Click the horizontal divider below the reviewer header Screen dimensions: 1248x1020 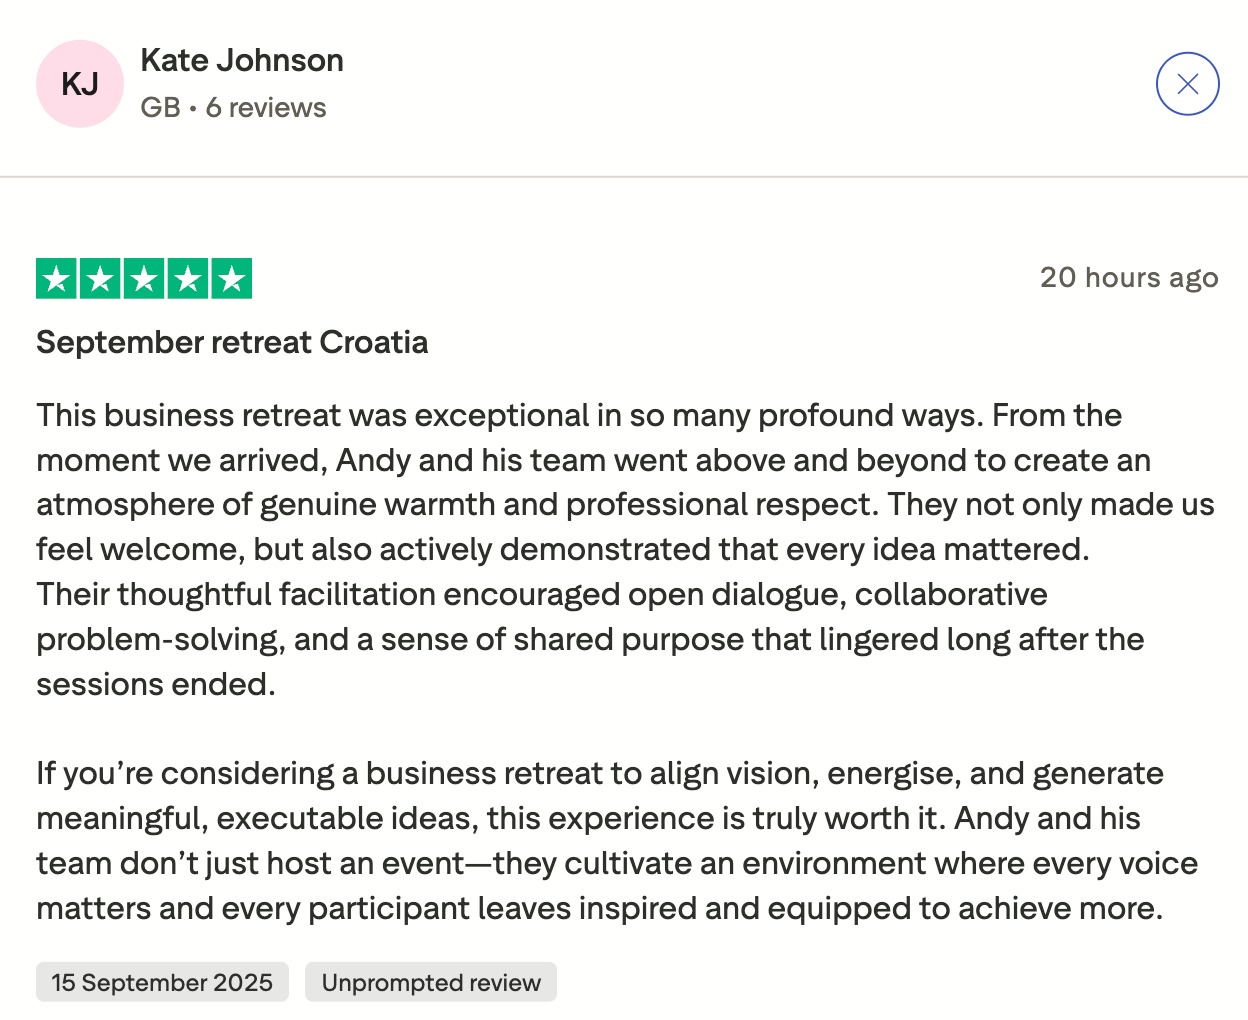[624, 177]
